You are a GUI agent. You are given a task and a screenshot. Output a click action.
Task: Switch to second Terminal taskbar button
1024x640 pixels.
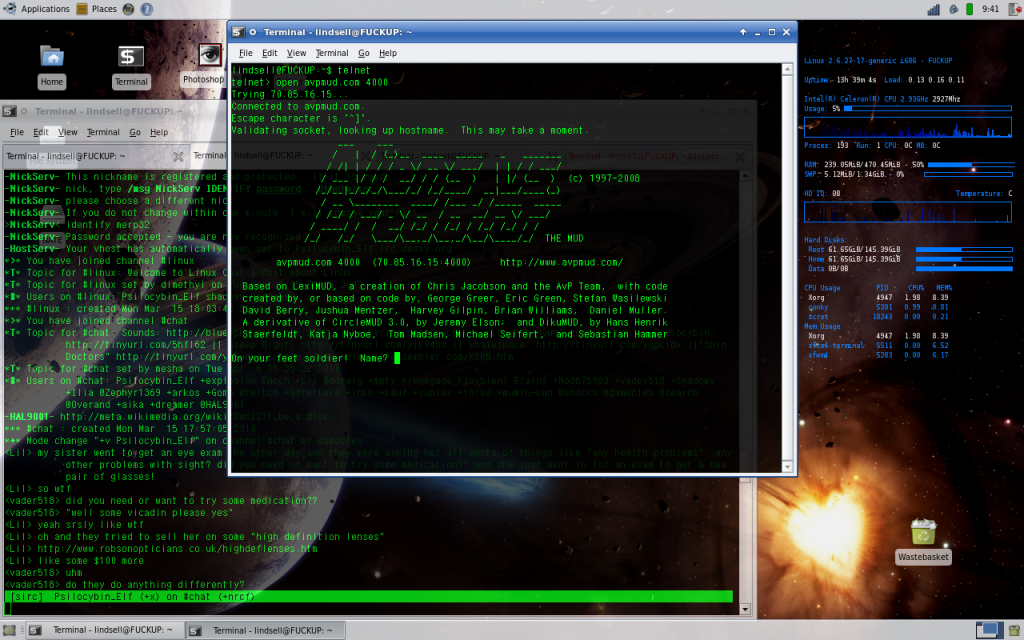[x=271, y=630]
